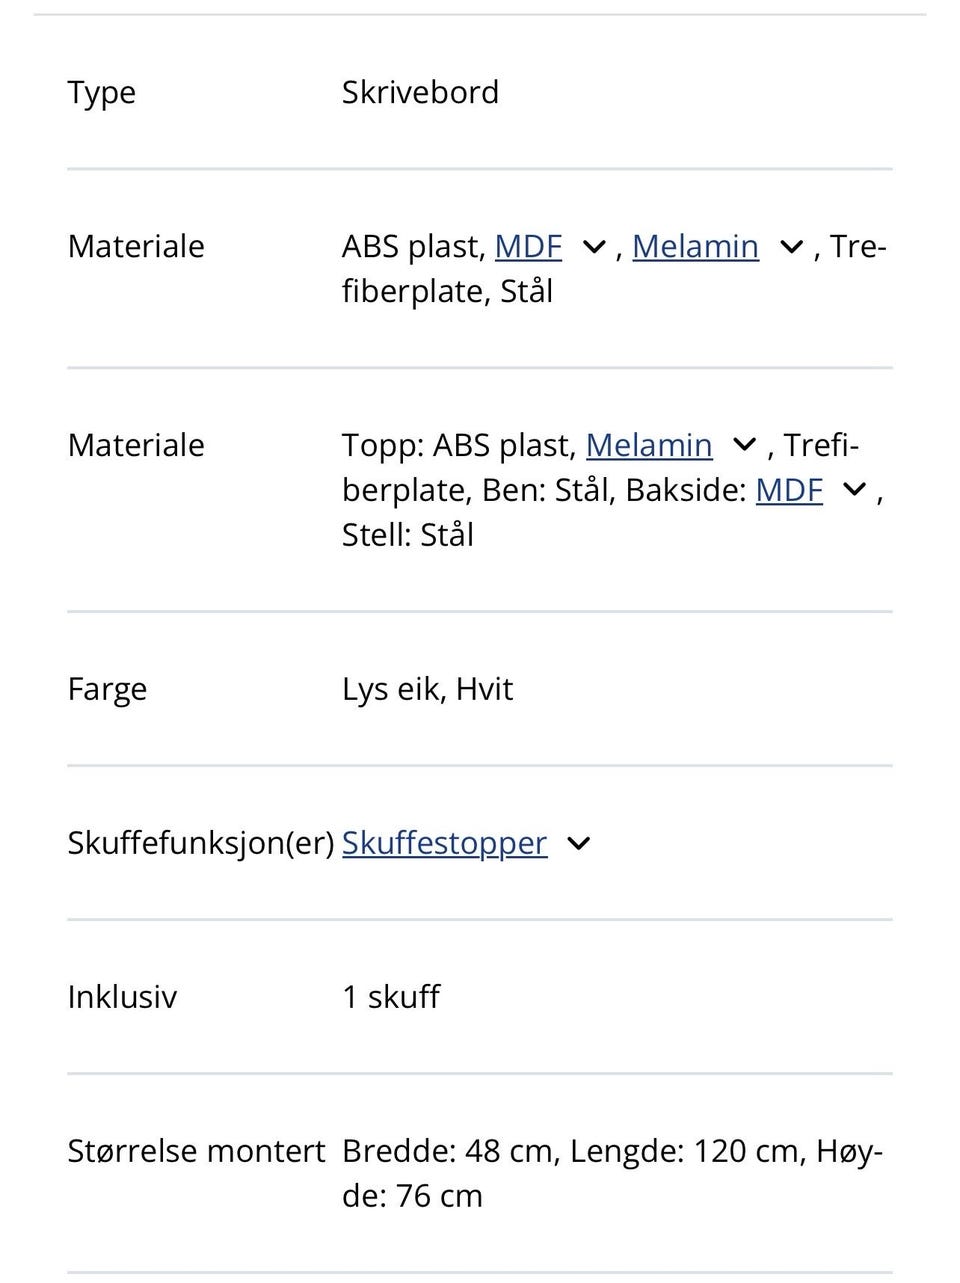Image resolution: width=960 pixels, height=1283 pixels.
Task: Open the Skuffestopper link
Action: click(444, 843)
